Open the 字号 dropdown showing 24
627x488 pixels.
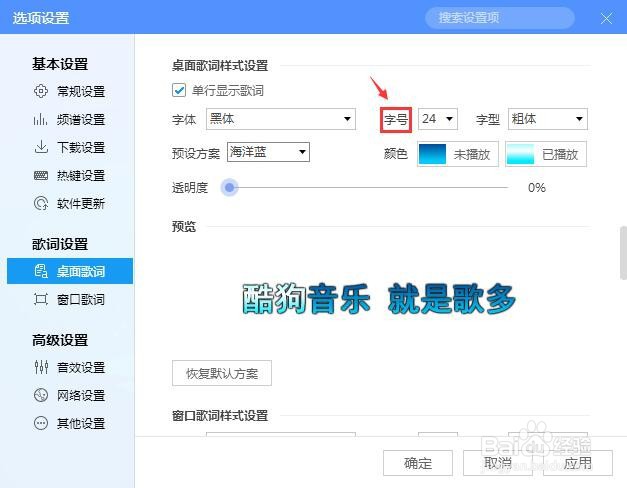coord(438,119)
